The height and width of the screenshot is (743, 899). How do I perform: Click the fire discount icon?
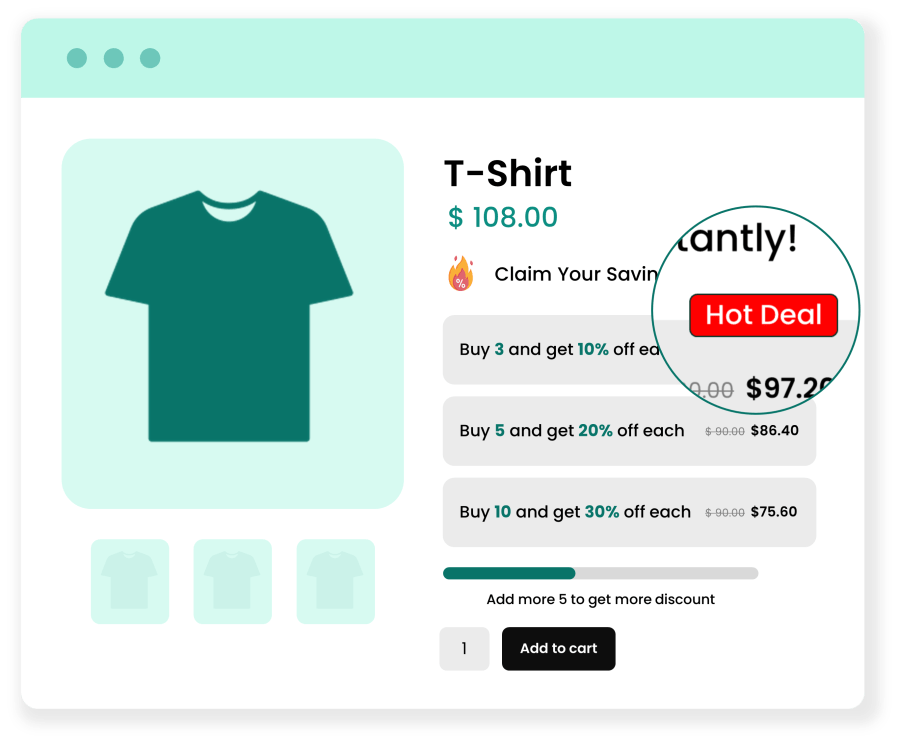(x=460, y=273)
